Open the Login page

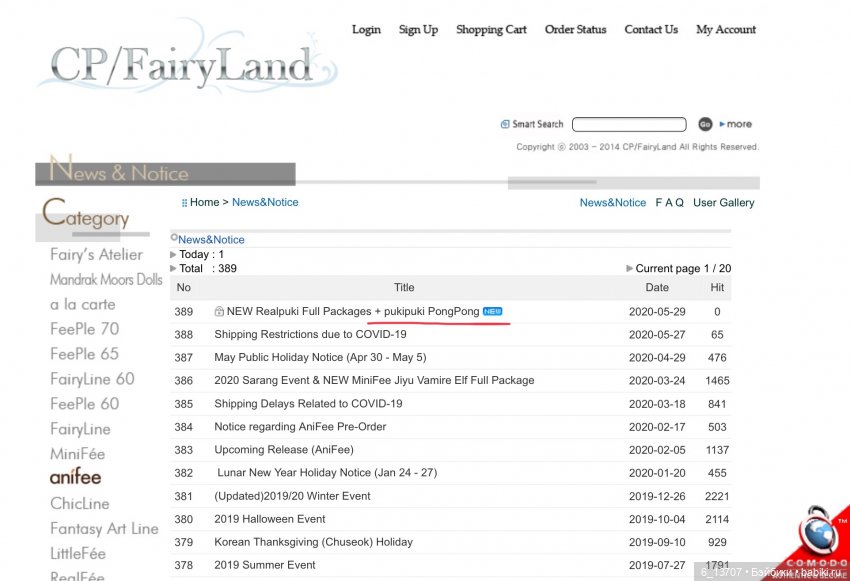tap(366, 30)
